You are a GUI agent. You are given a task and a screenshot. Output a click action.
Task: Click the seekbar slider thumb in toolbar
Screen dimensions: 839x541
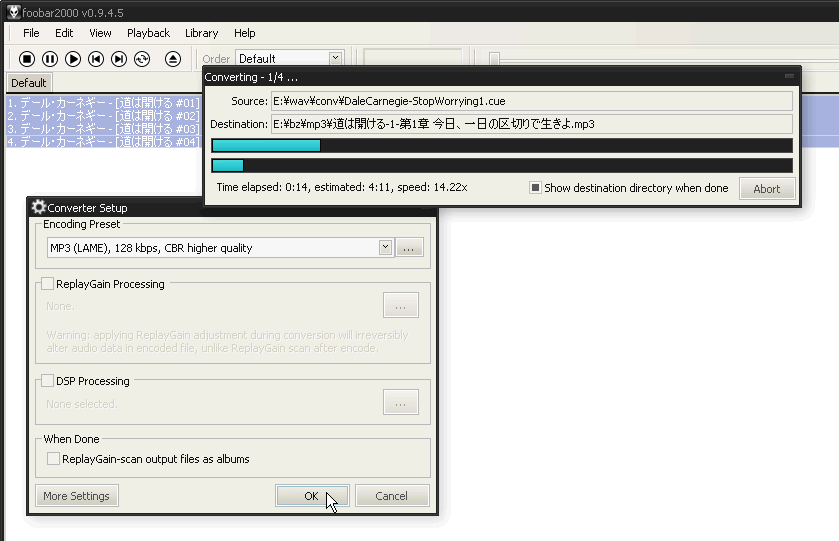pyautogui.click(x=494, y=58)
